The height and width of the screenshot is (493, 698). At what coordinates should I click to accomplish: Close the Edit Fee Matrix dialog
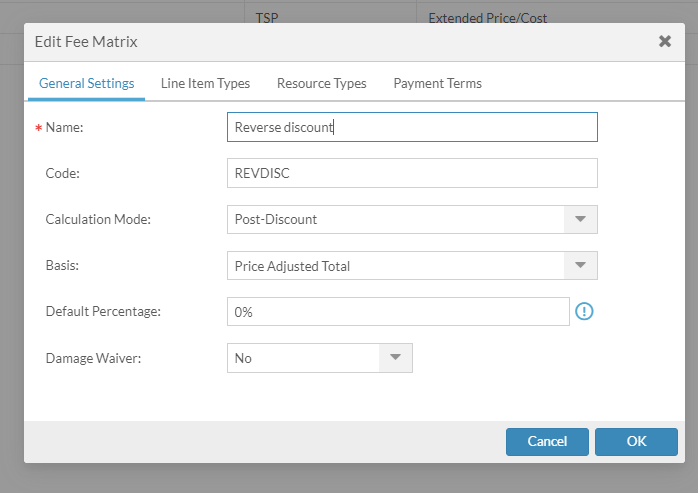(x=664, y=42)
